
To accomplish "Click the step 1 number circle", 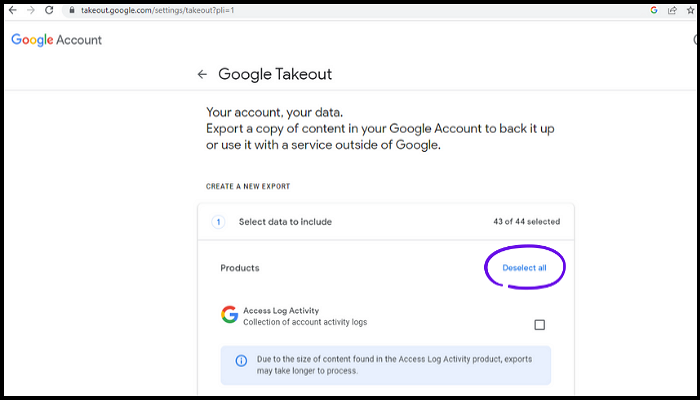I will [x=218, y=222].
